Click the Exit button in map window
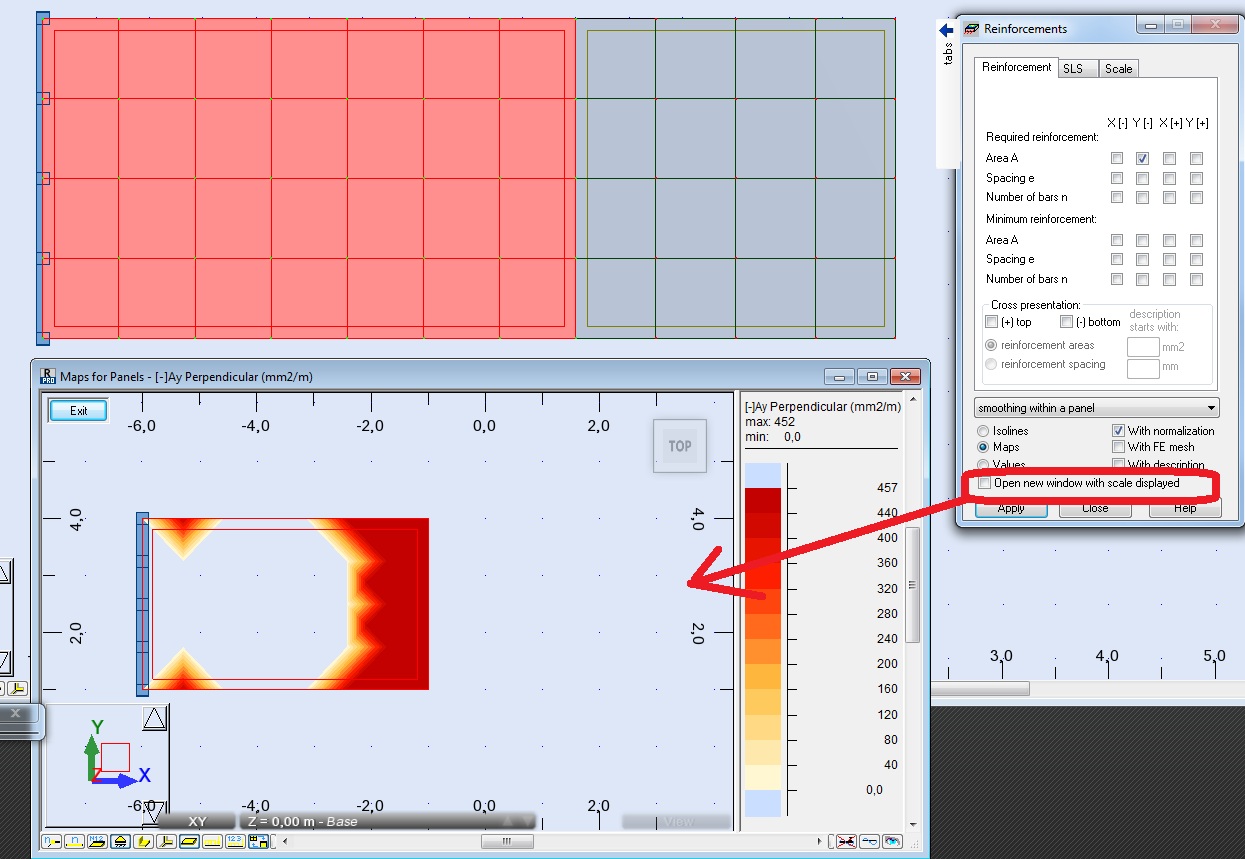 pos(78,410)
